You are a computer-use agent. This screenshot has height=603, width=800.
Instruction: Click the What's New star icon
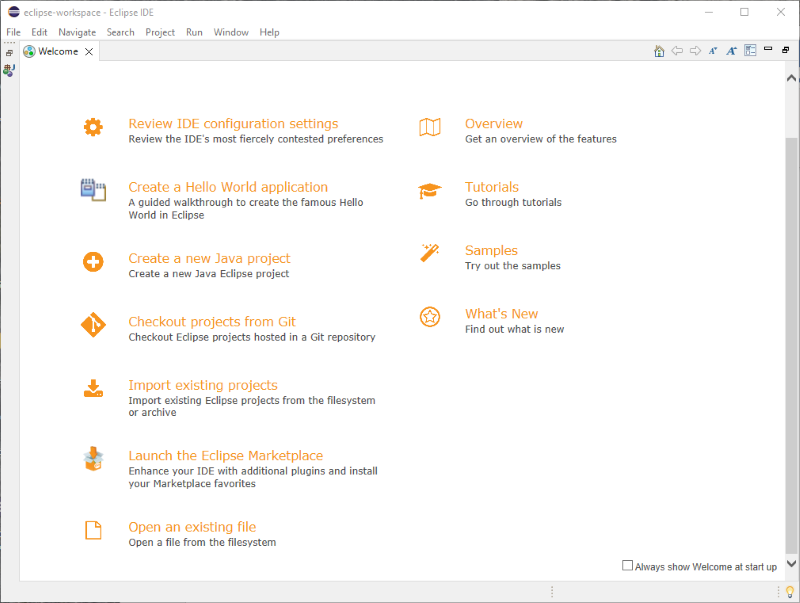pos(430,317)
